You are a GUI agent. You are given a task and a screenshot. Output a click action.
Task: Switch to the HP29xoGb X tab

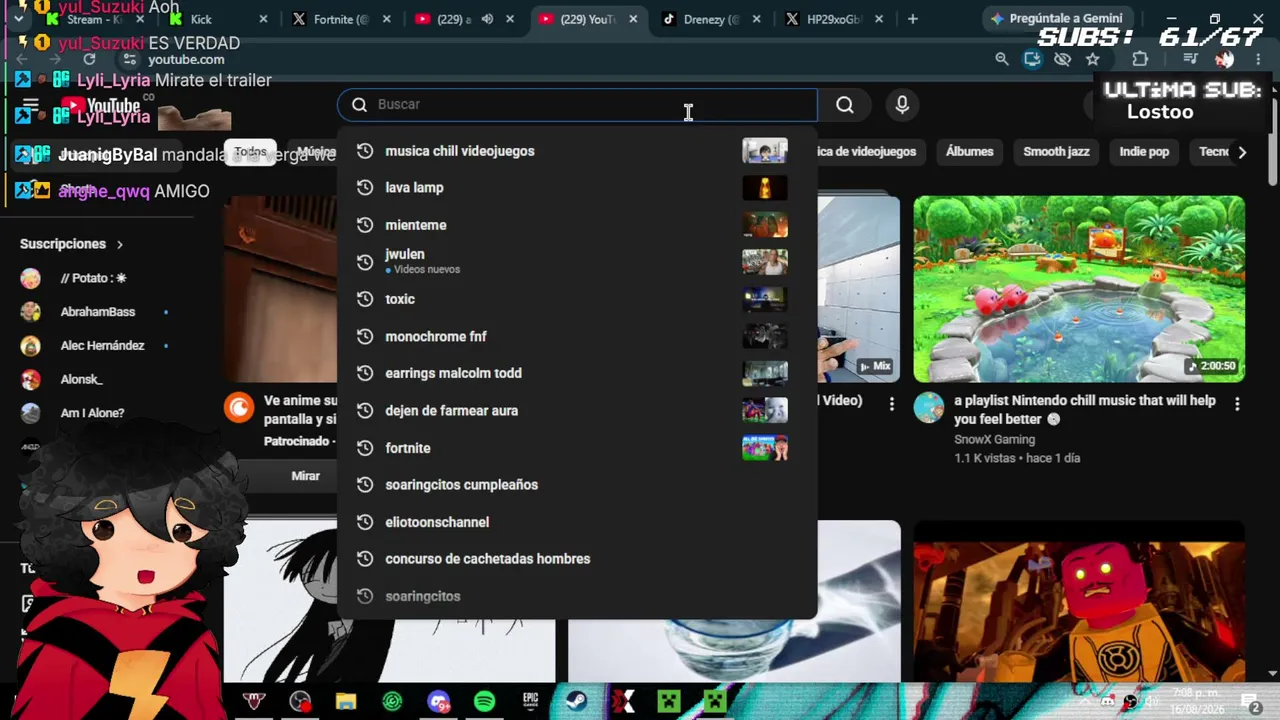coord(833,19)
